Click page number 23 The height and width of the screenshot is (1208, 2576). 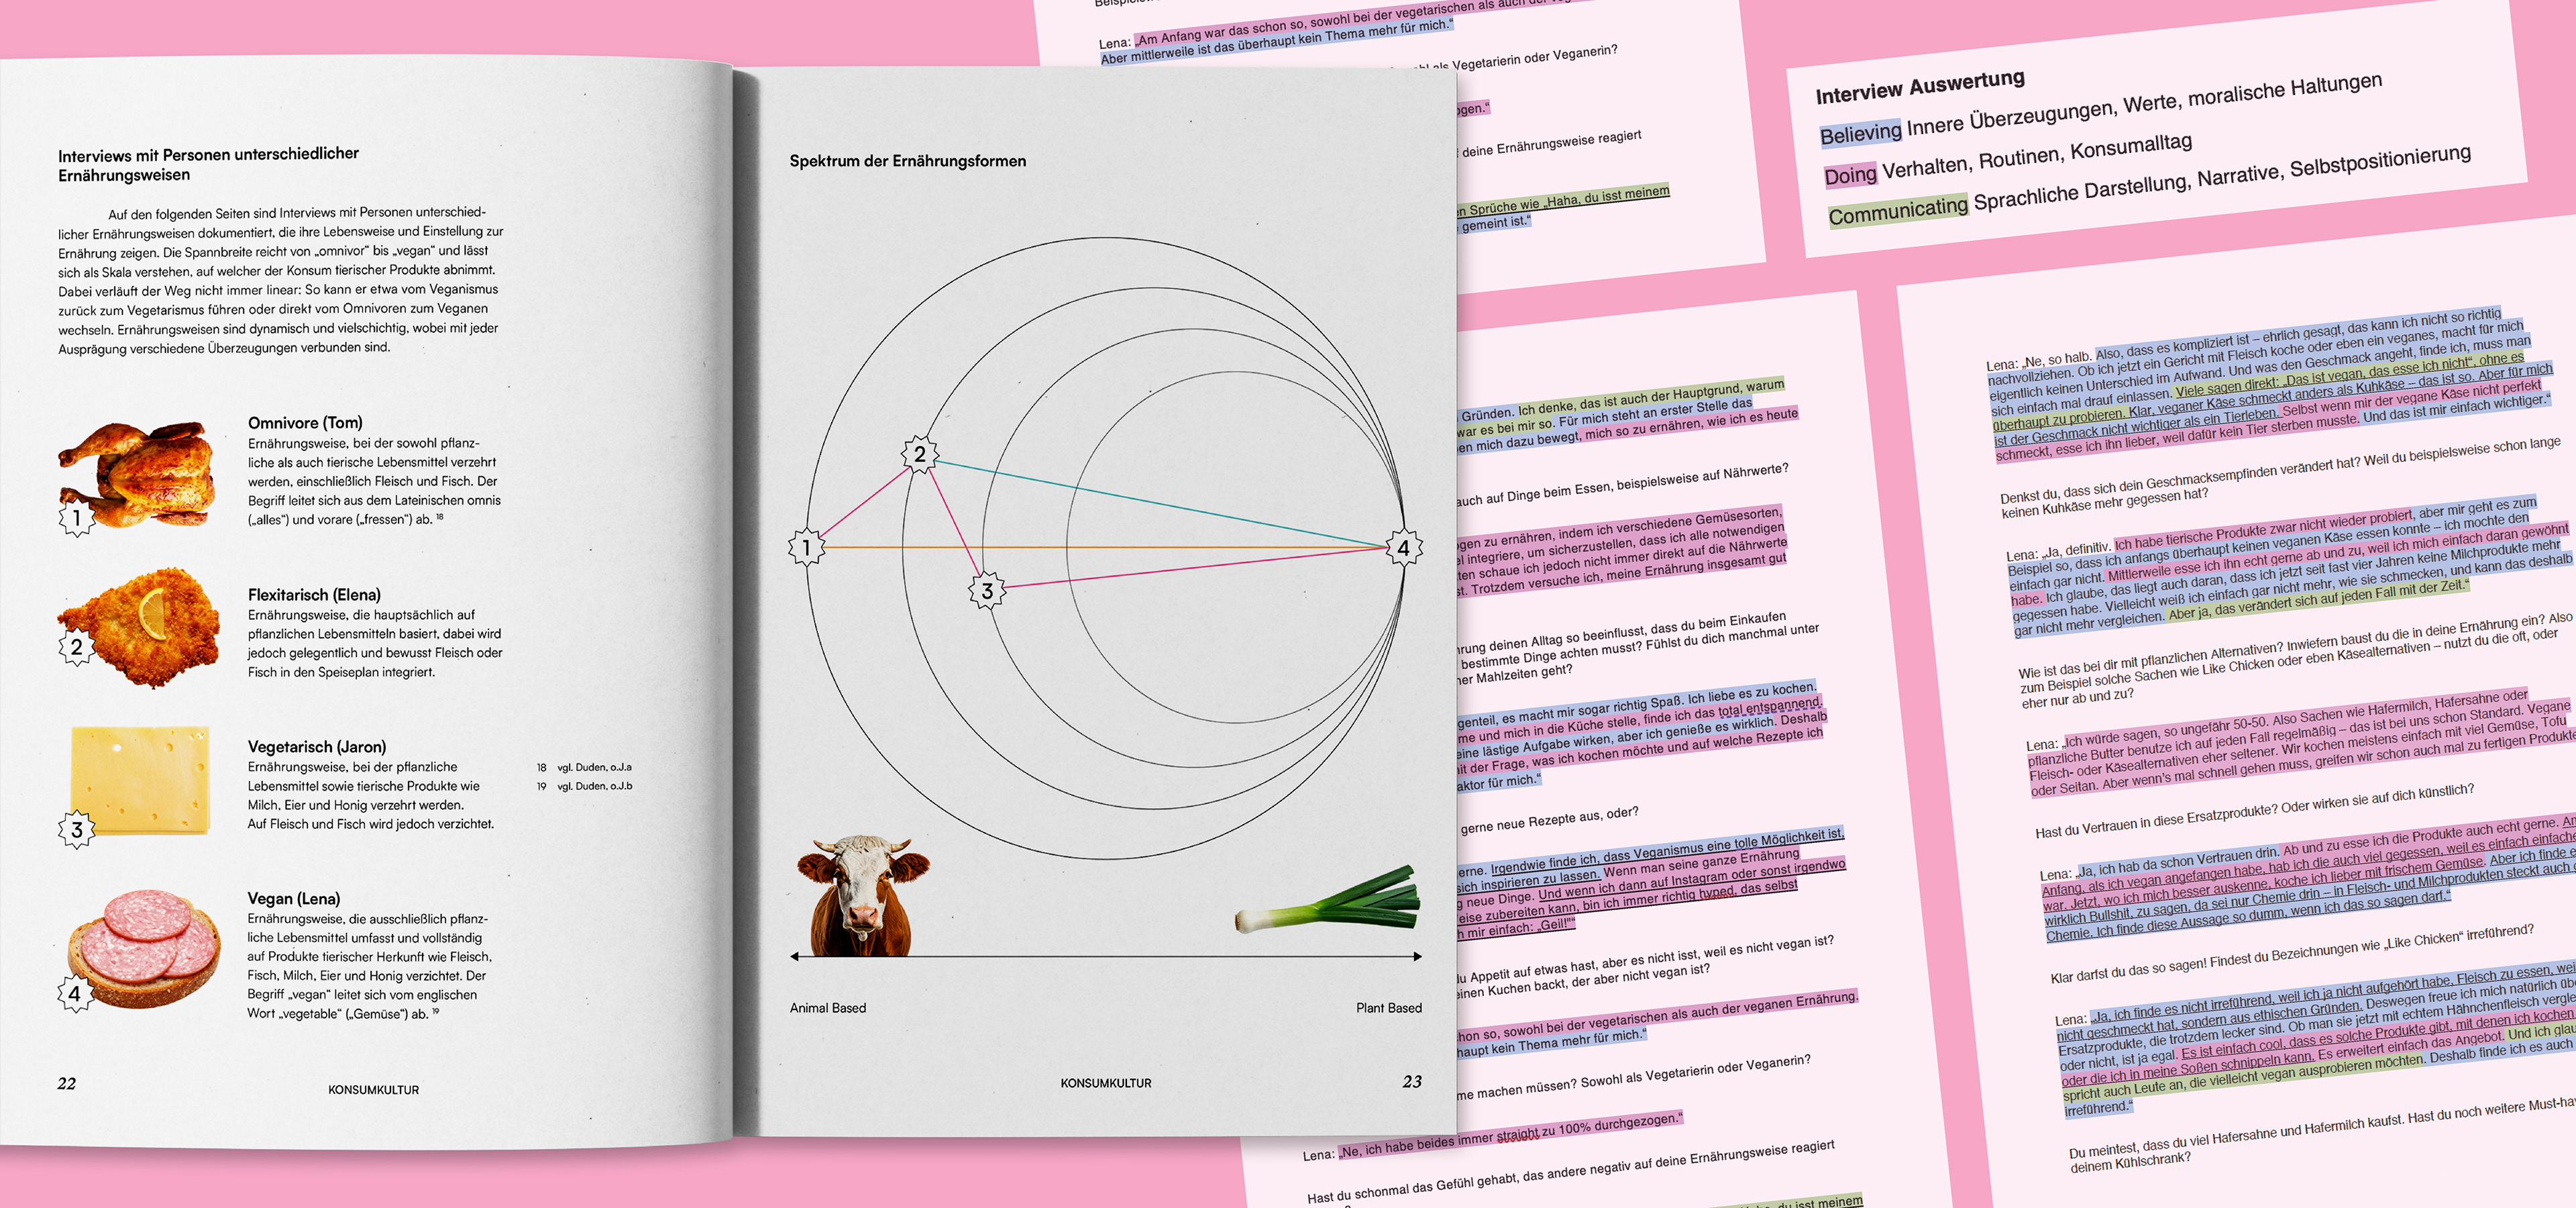coord(1411,1082)
